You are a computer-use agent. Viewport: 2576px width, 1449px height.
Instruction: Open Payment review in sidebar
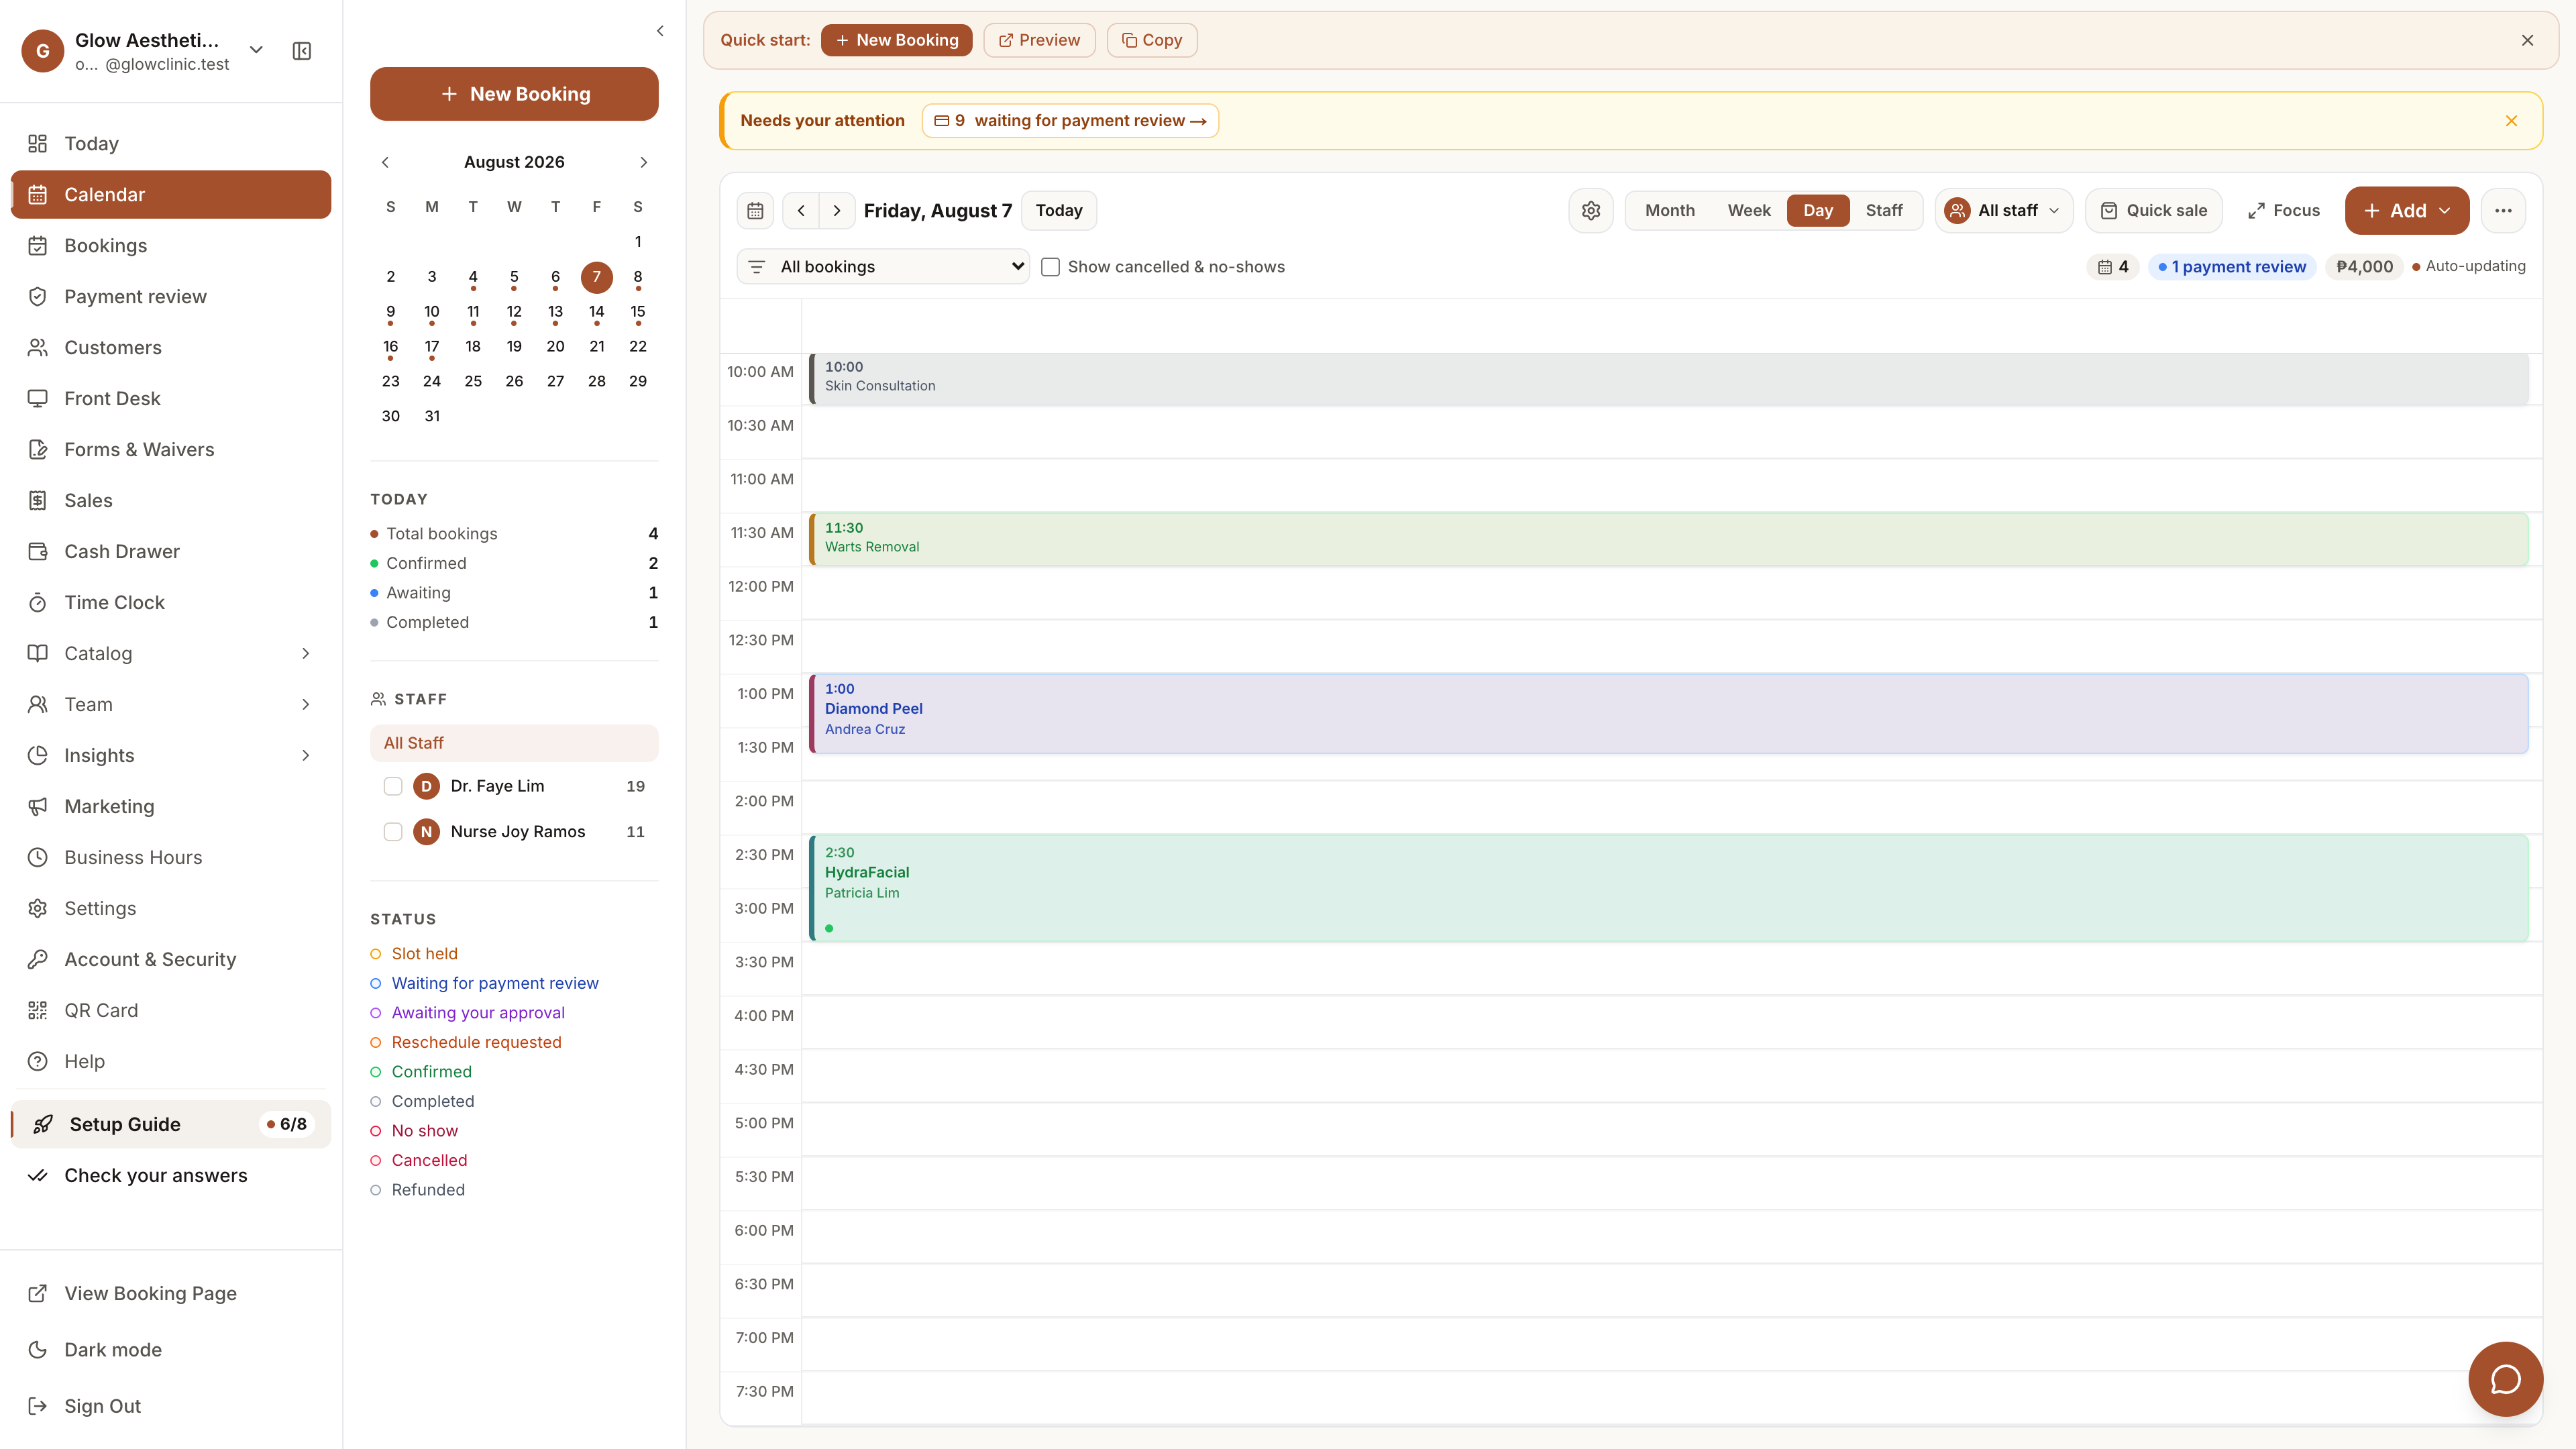[171, 296]
